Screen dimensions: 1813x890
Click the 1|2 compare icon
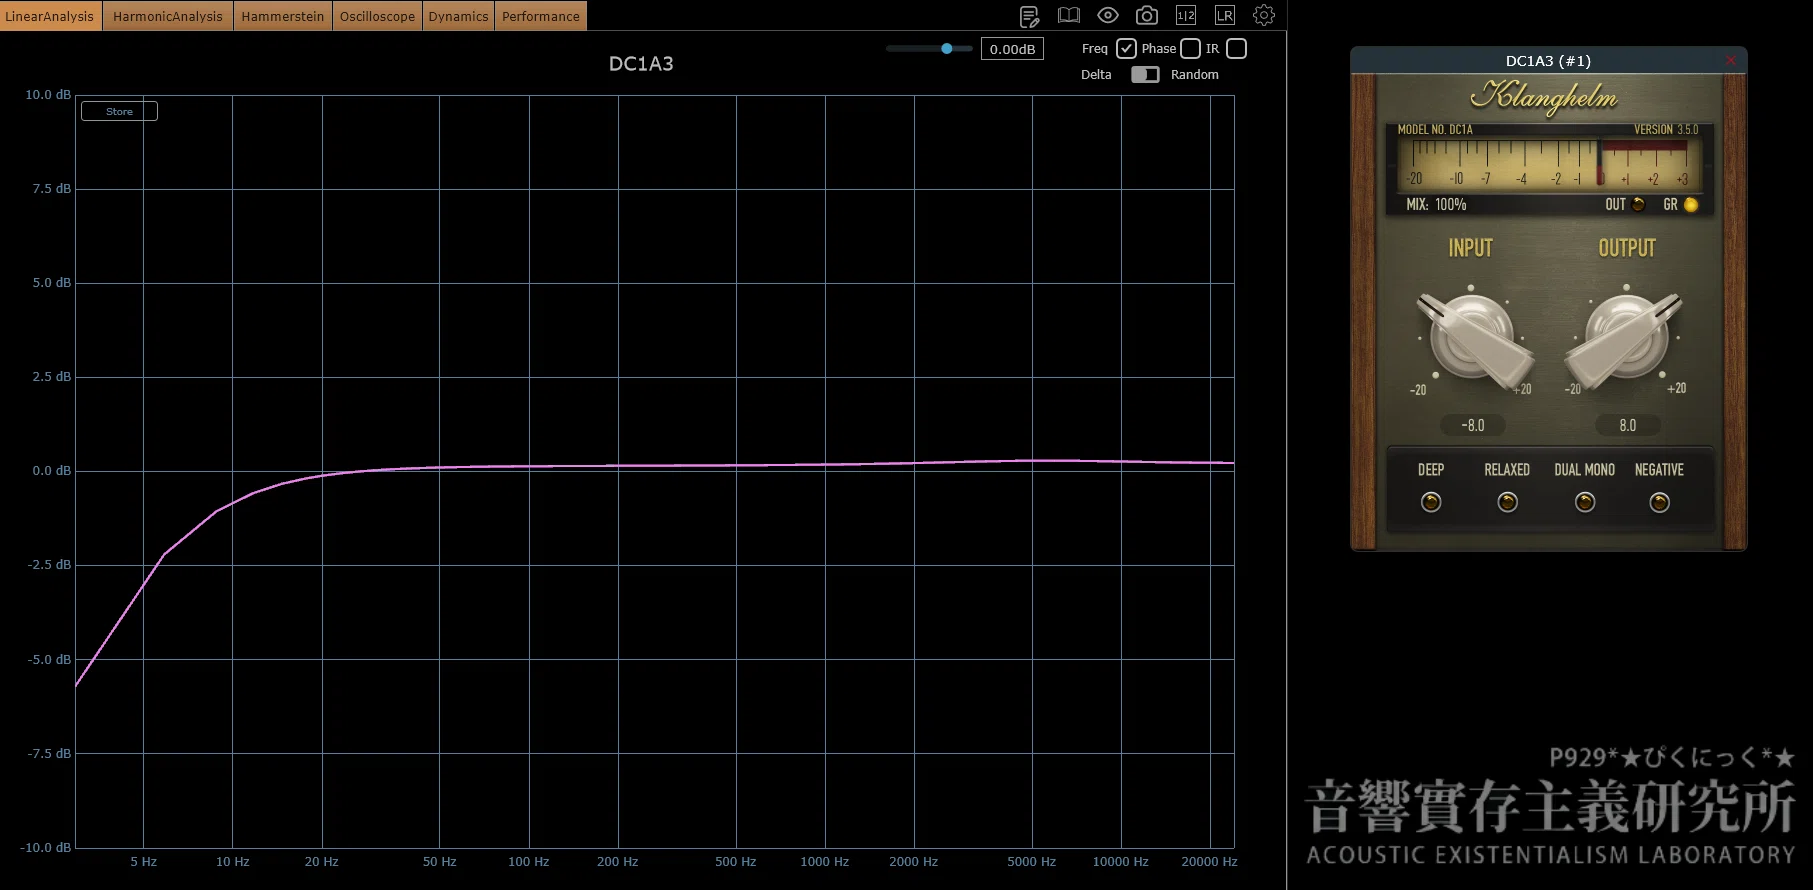click(x=1186, y=16)
